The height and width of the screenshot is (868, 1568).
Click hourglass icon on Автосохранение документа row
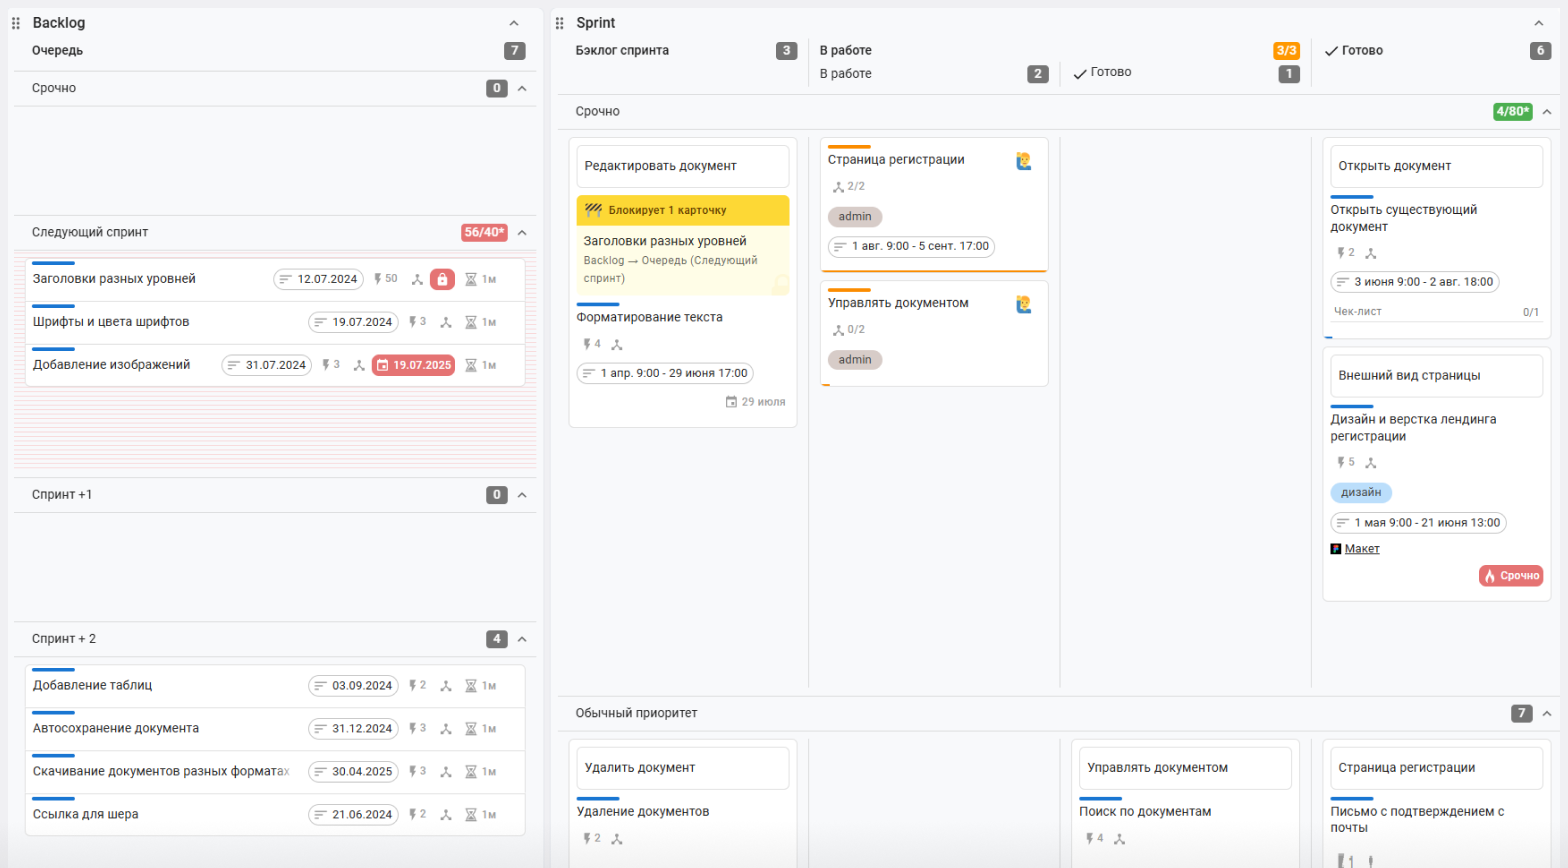pyautogui.click(x=471, y=729)
